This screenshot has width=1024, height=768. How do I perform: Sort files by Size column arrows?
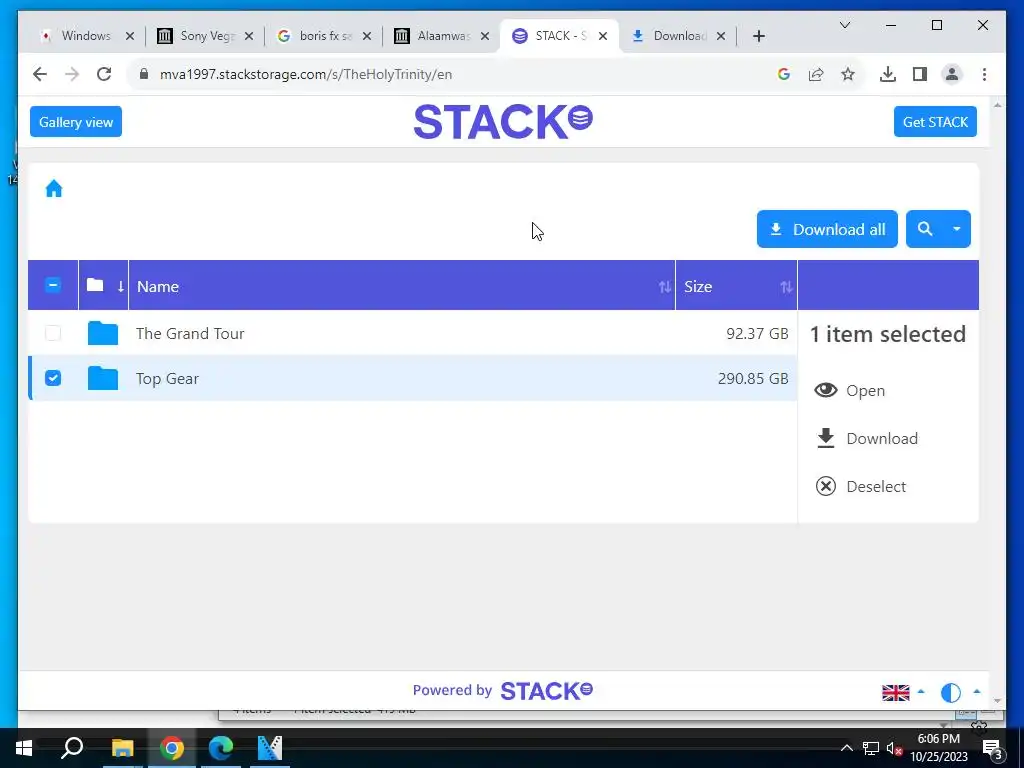(x=786, y=287)
